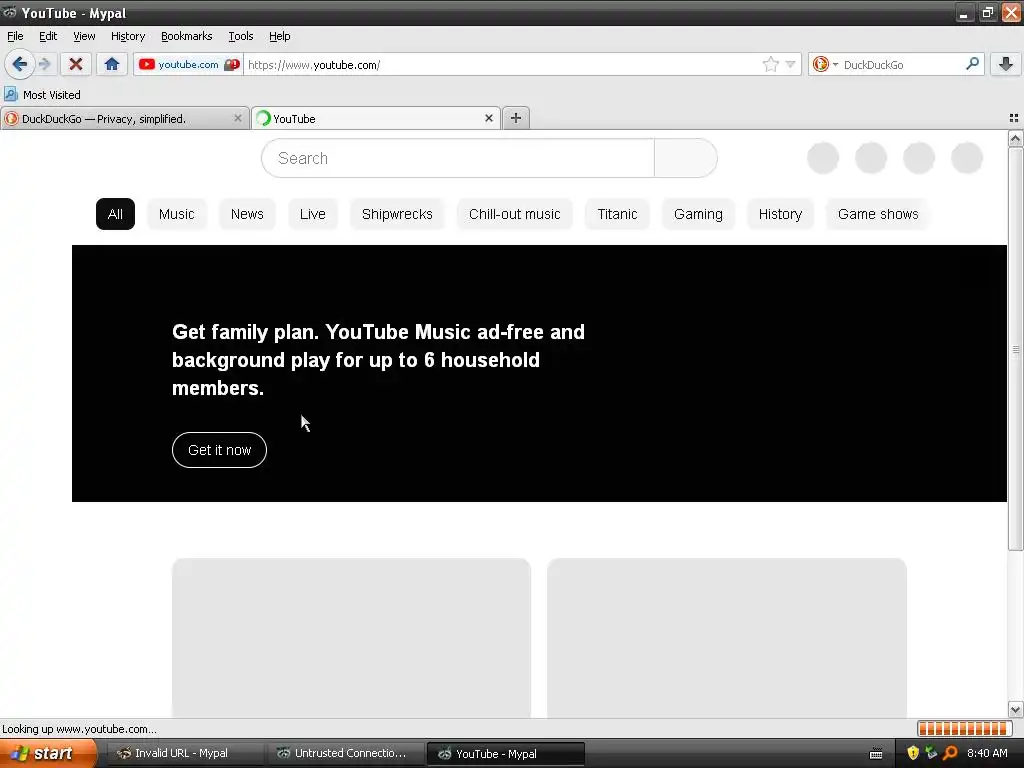
Task: Select the Chill-out music filter chip
Action: click(515, 214)
